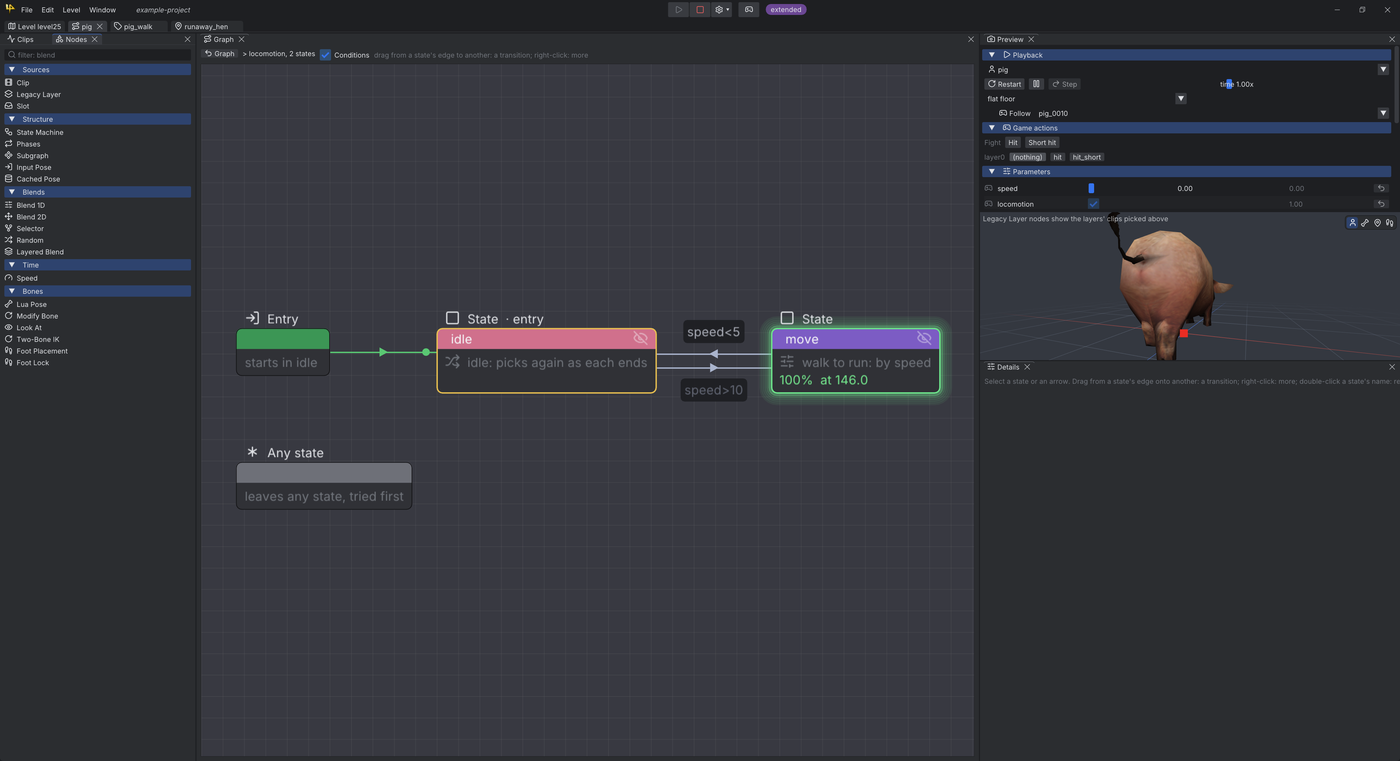
Task: Select the Phases node icon
Action: [x=9, y=144]
